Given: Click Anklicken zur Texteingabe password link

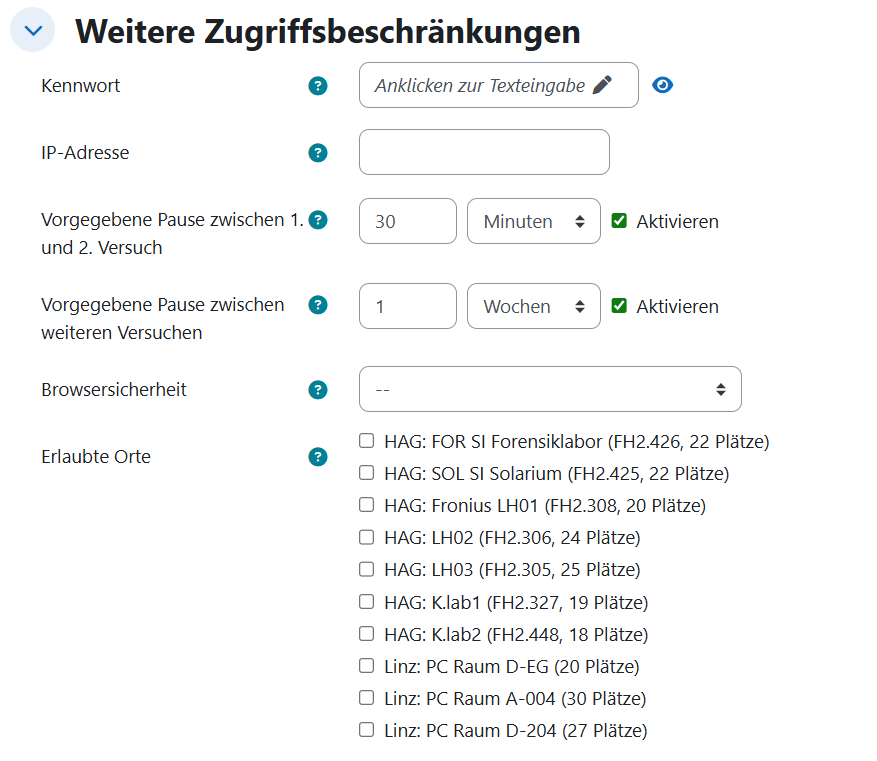Looking at the screenshot, I should pos(480,85).
